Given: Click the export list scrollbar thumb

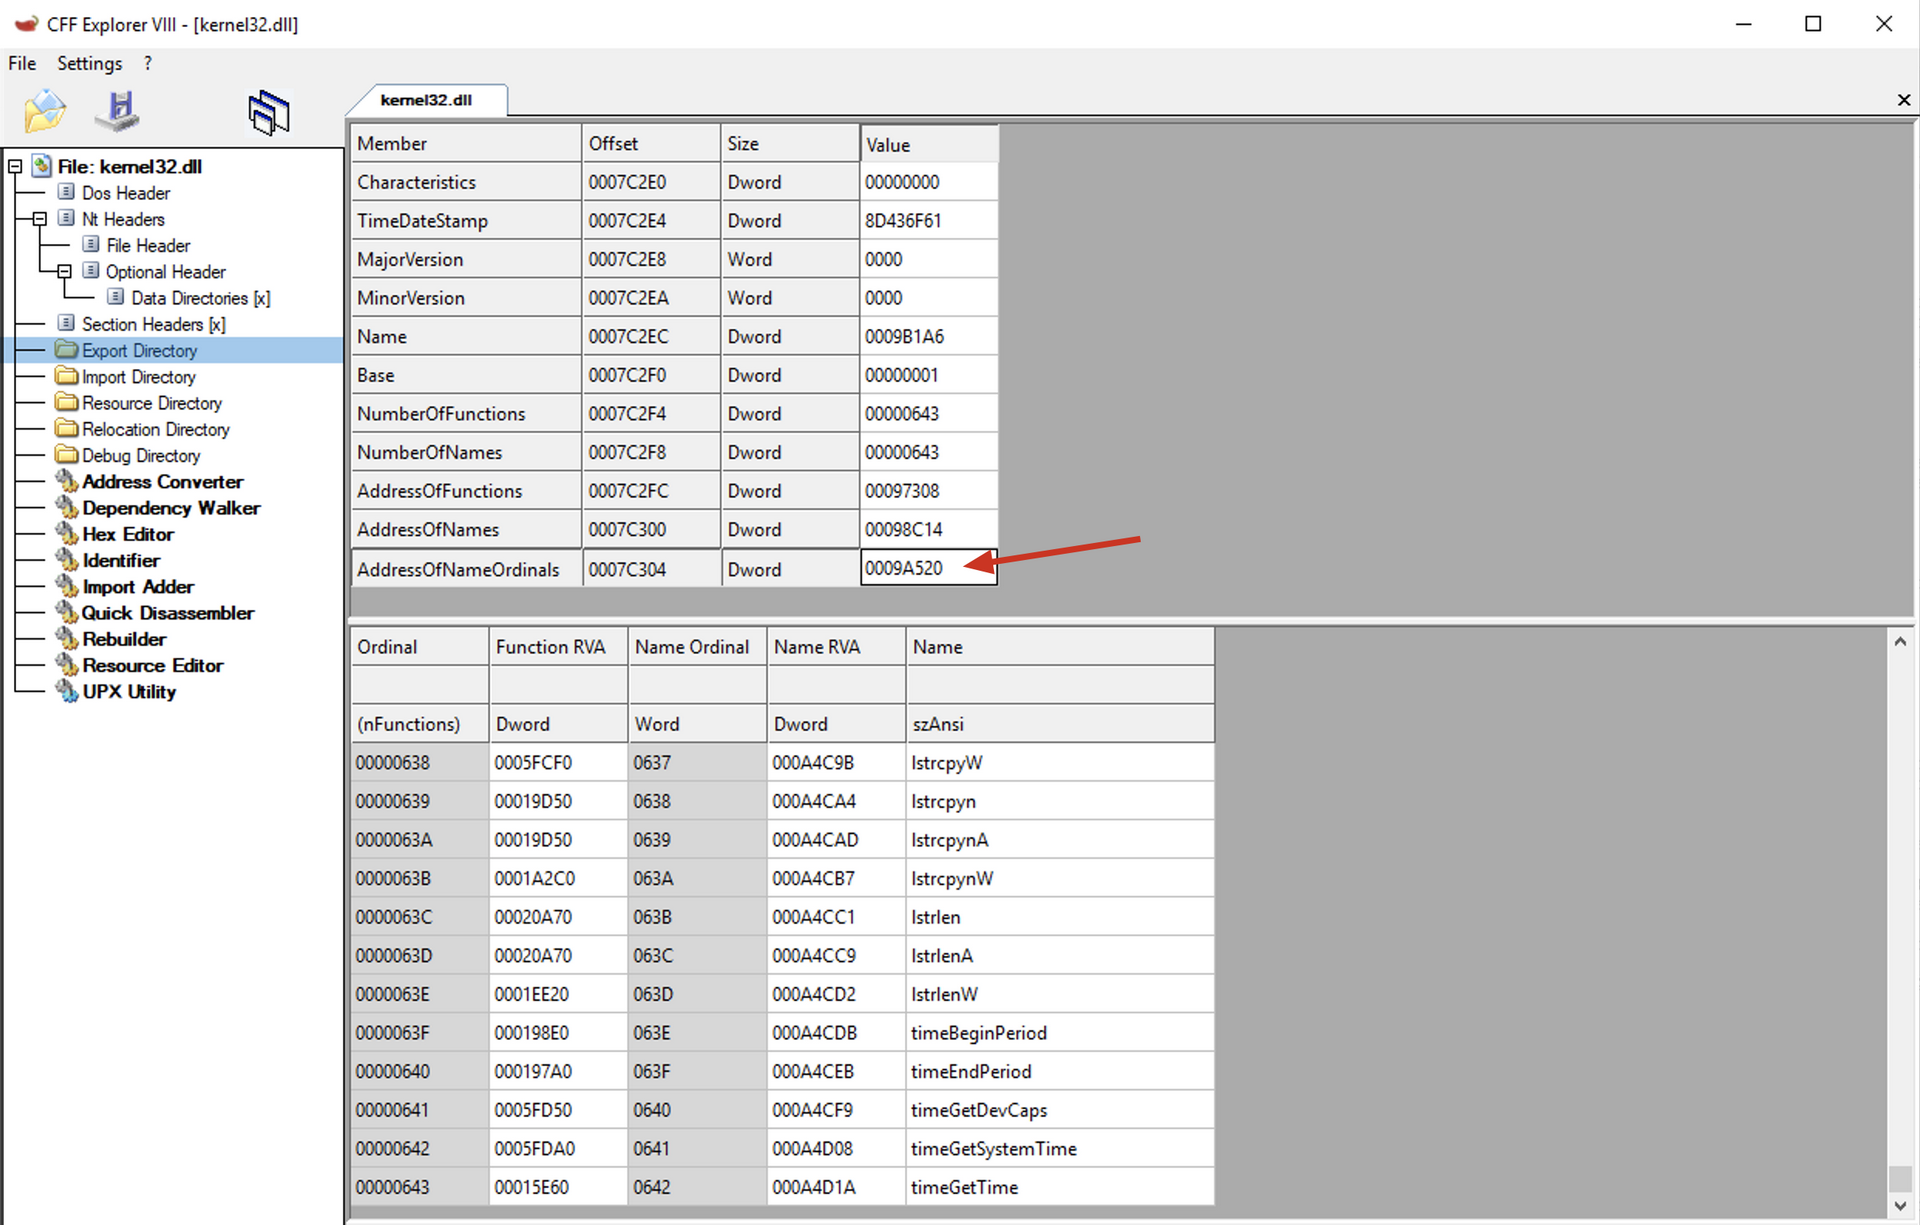Looking at the screenshot, I should (1900, 1179).
